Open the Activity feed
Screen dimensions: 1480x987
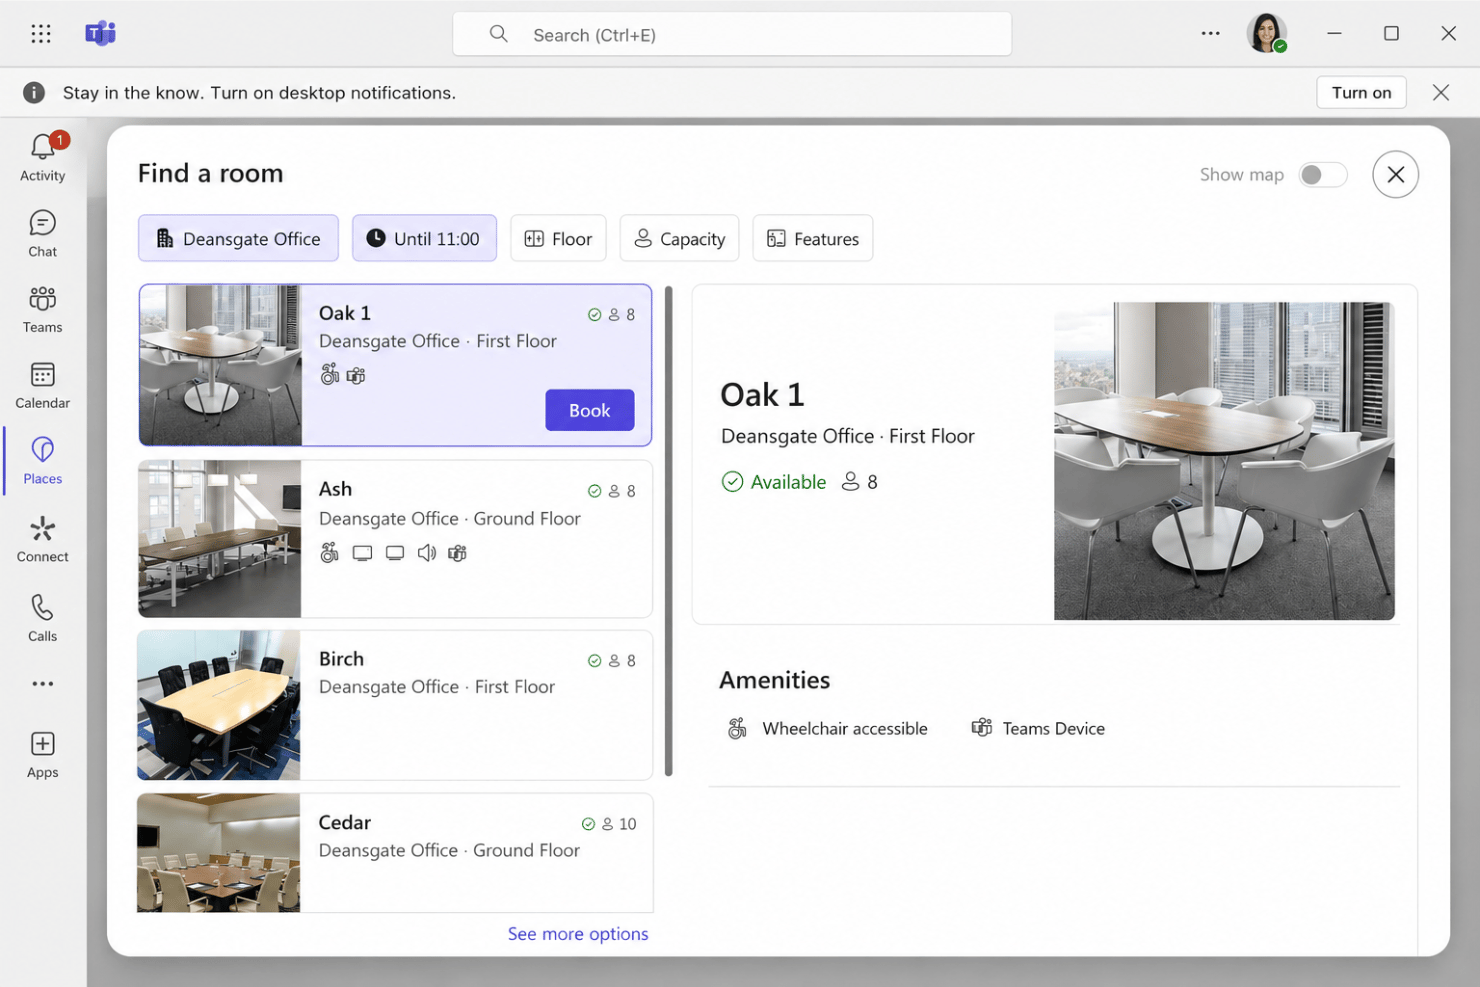click(42, 157)
